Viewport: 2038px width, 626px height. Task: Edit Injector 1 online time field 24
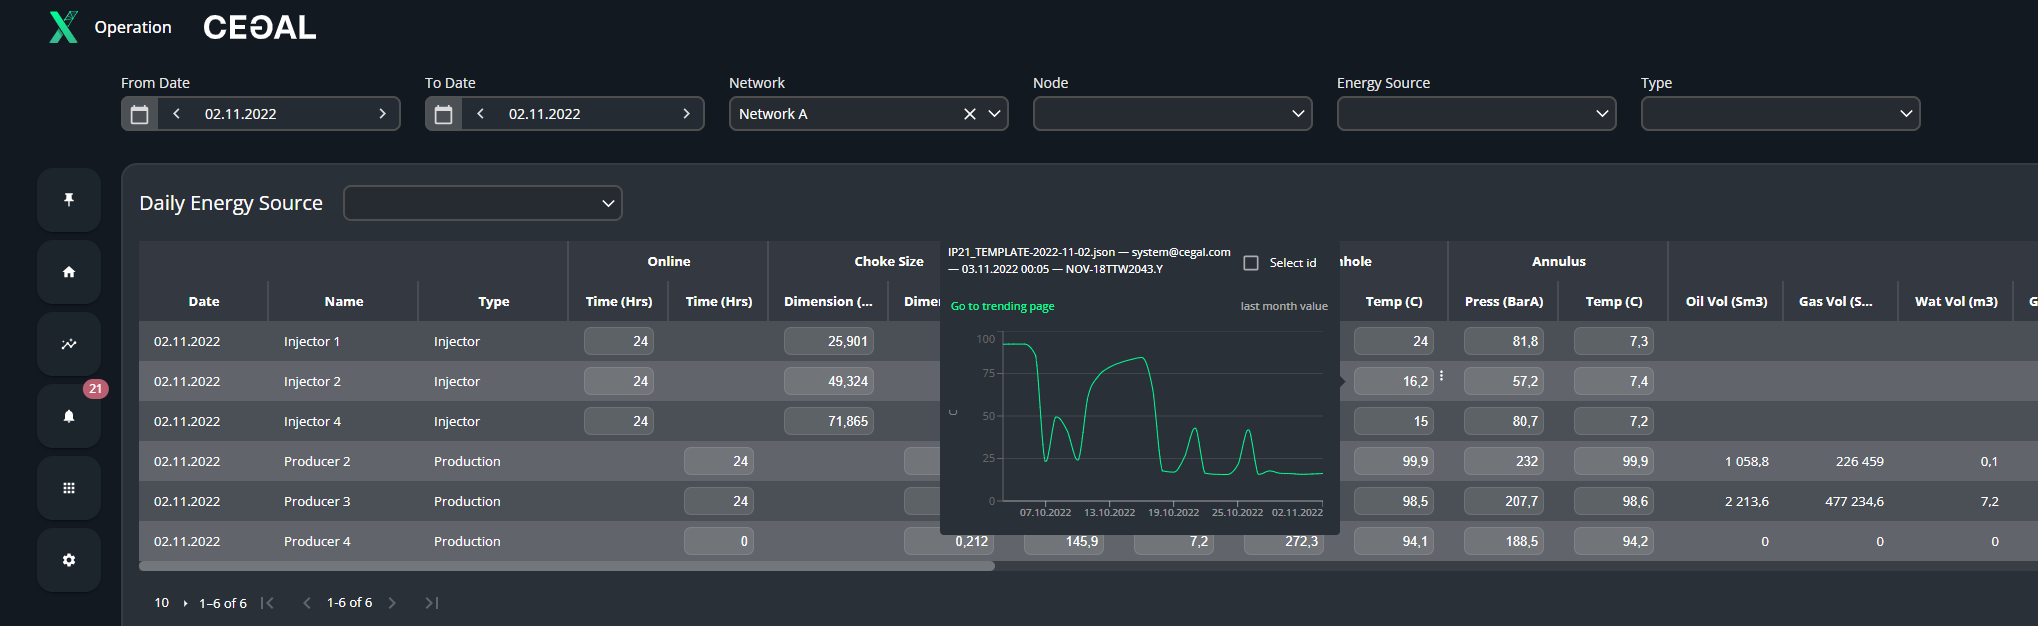[x=619, y=341]
